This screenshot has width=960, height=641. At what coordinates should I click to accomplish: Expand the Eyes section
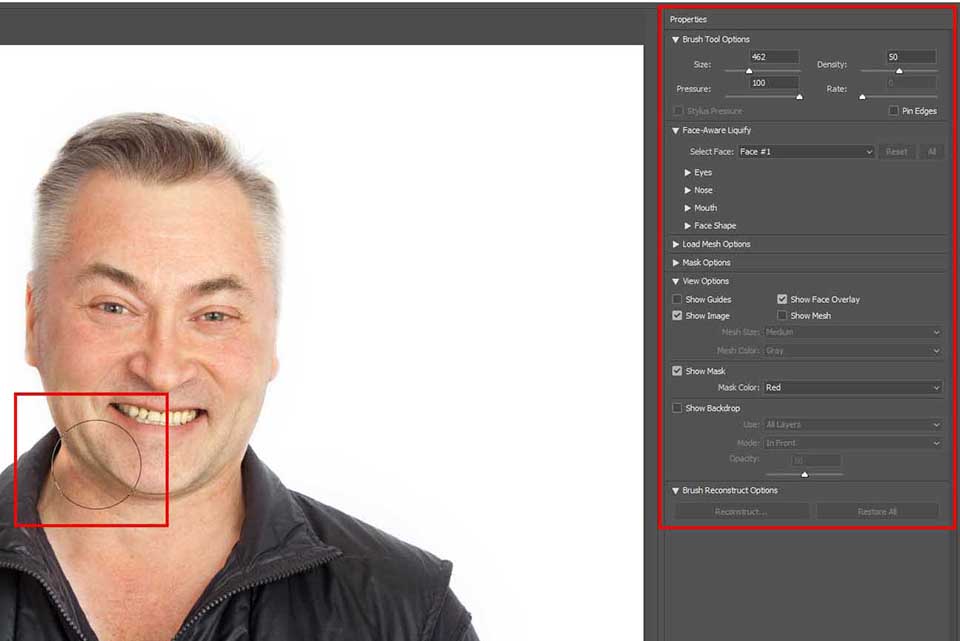[x=688, y=173]
